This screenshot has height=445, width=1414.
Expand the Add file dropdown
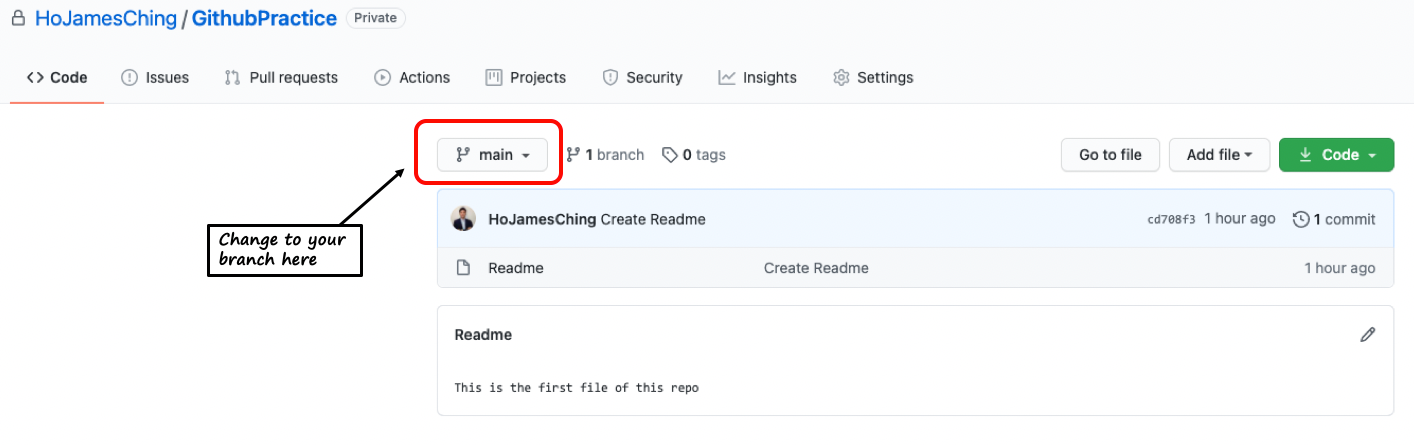click(1219, 155)
